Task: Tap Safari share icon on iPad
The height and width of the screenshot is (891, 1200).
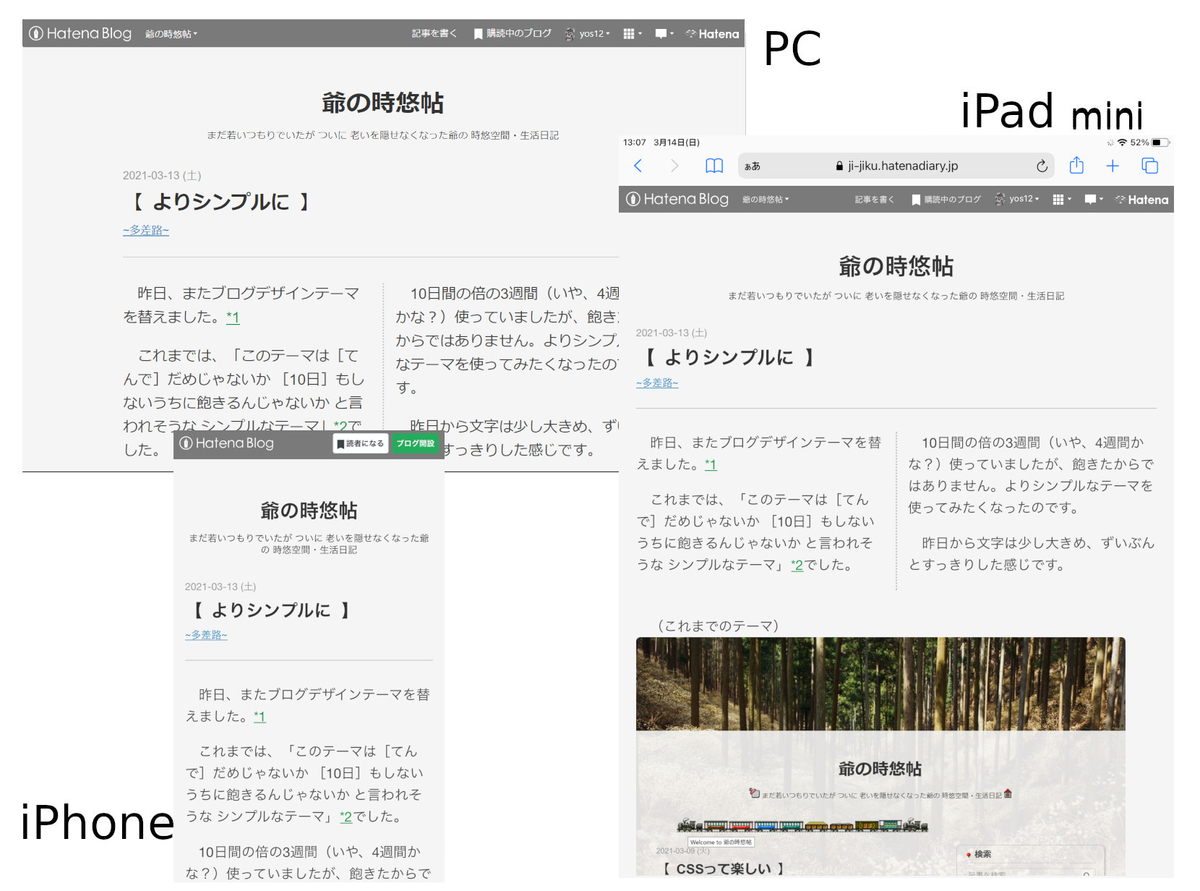Action: [1076, 165]
